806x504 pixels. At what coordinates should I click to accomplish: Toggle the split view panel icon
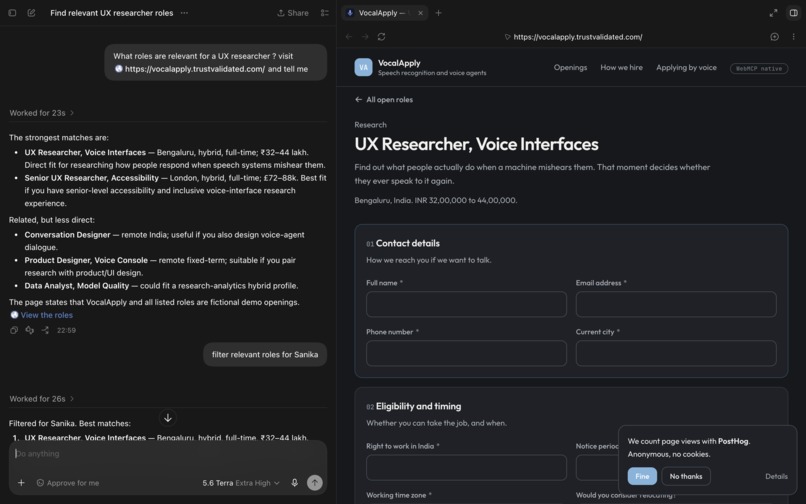click(794, 13)
